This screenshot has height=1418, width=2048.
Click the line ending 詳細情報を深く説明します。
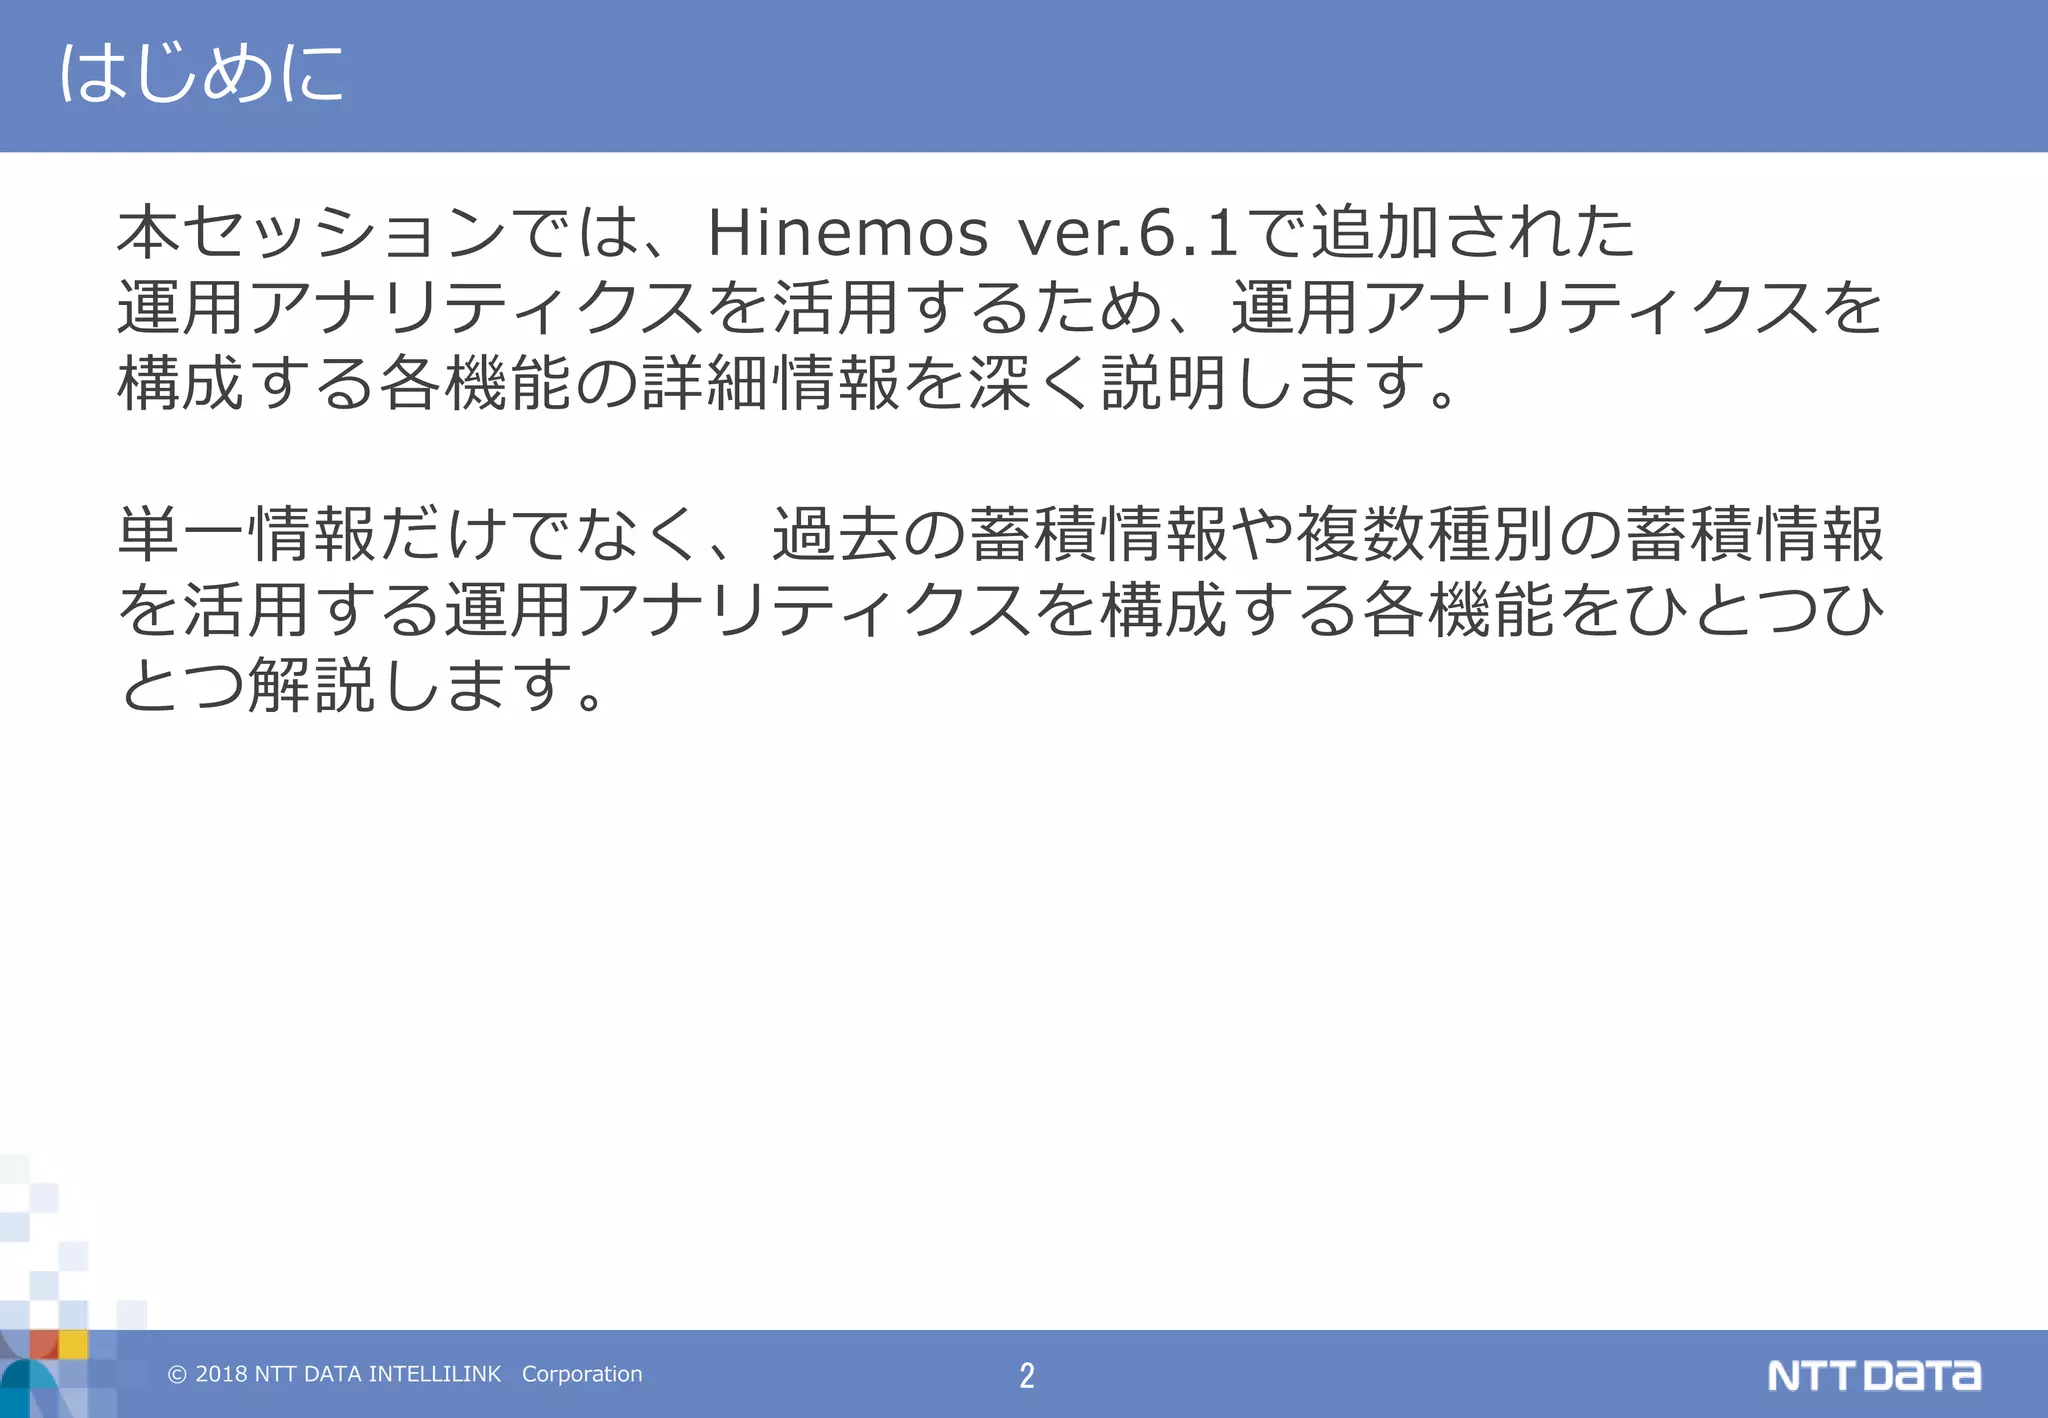[x=788, y=383]
